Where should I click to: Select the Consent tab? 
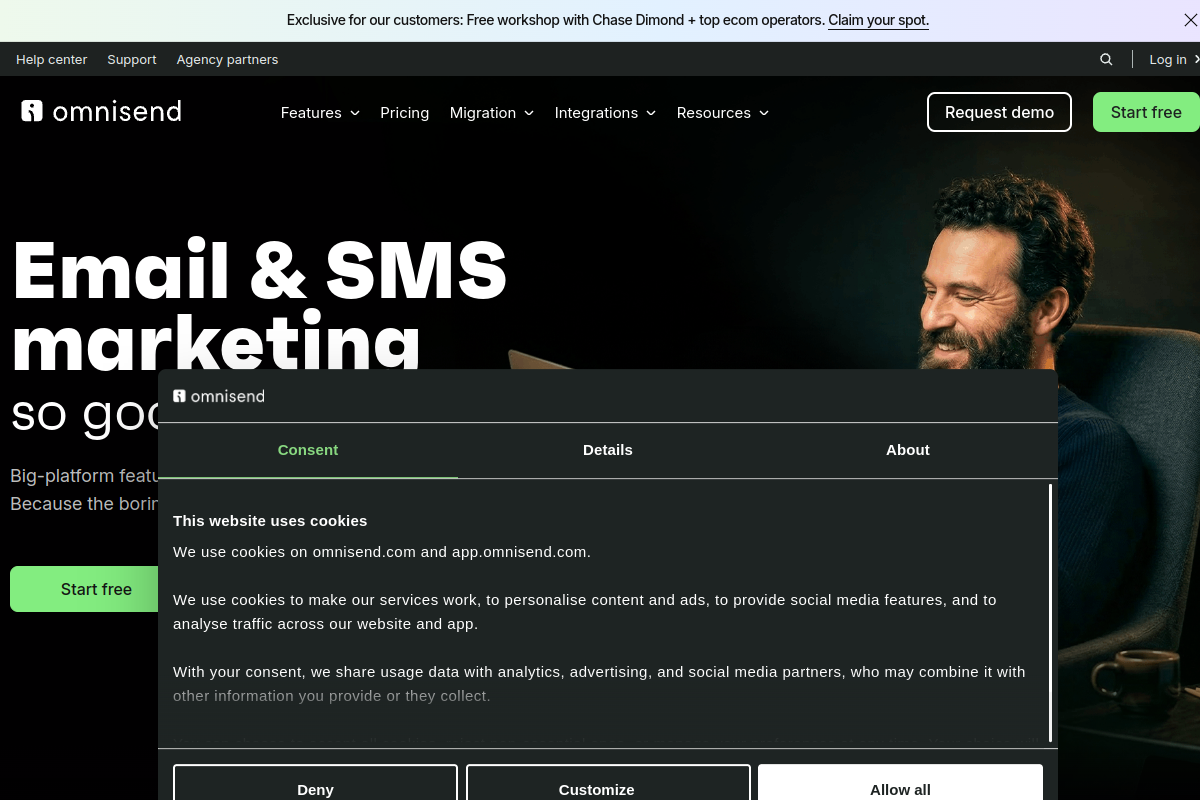tap(308, 450)
